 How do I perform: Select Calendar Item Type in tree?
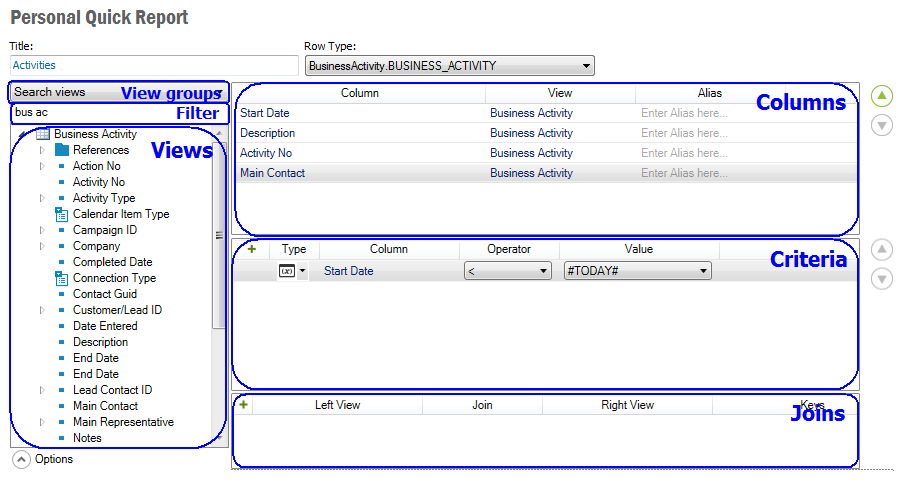click(x=121, y=214)
